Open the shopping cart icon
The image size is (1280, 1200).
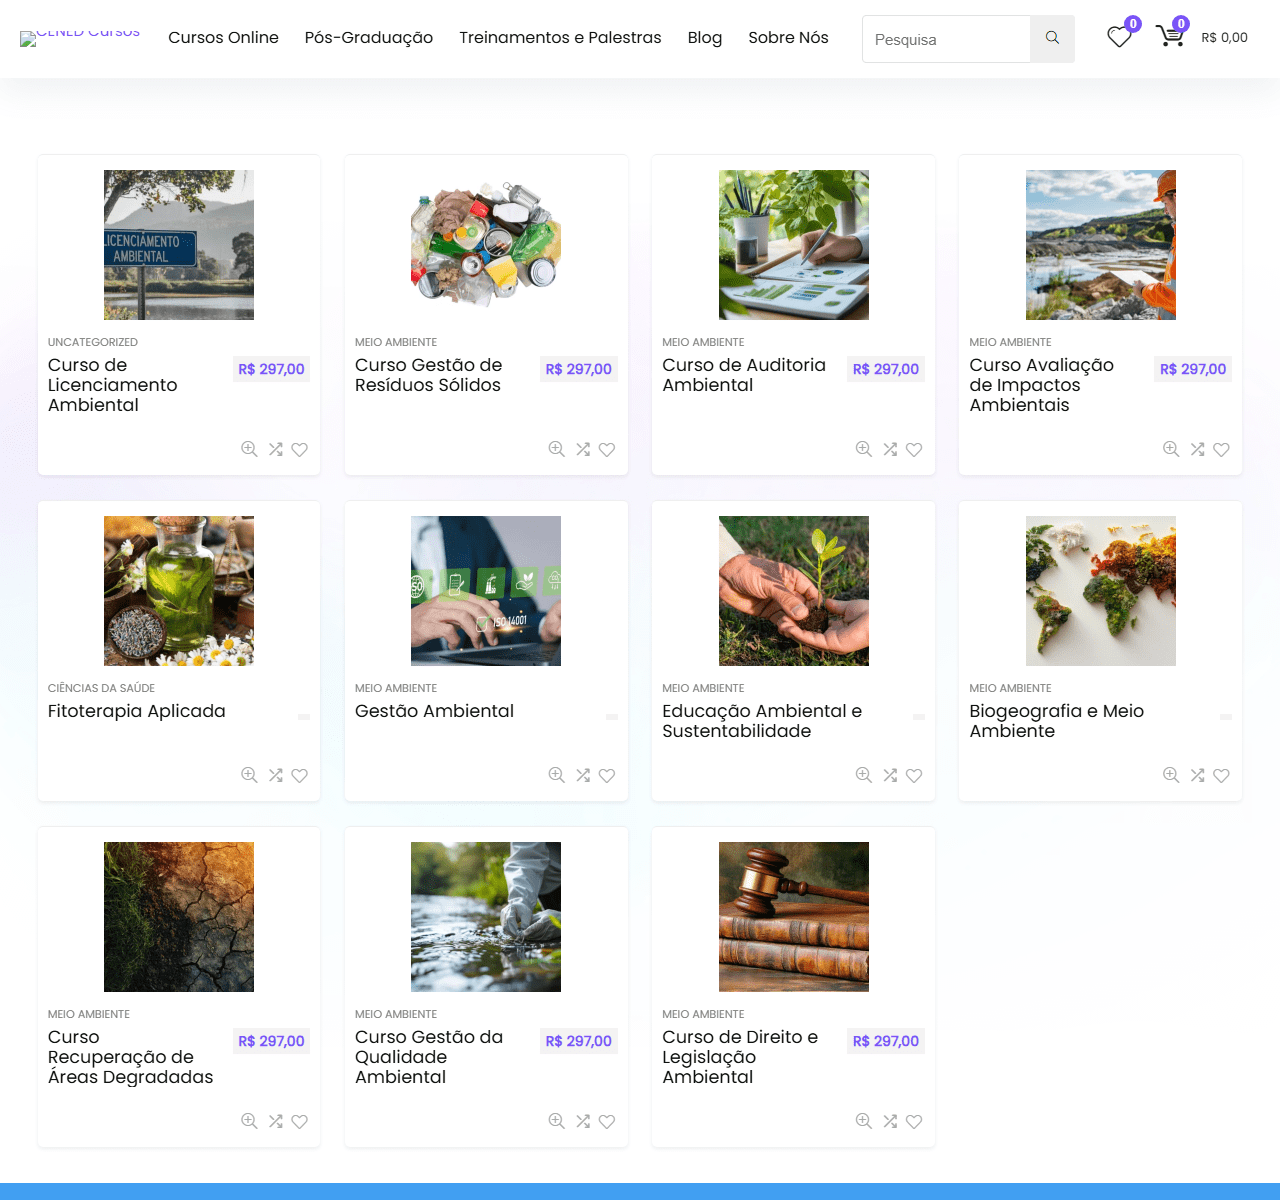(x=1169, y=37)
